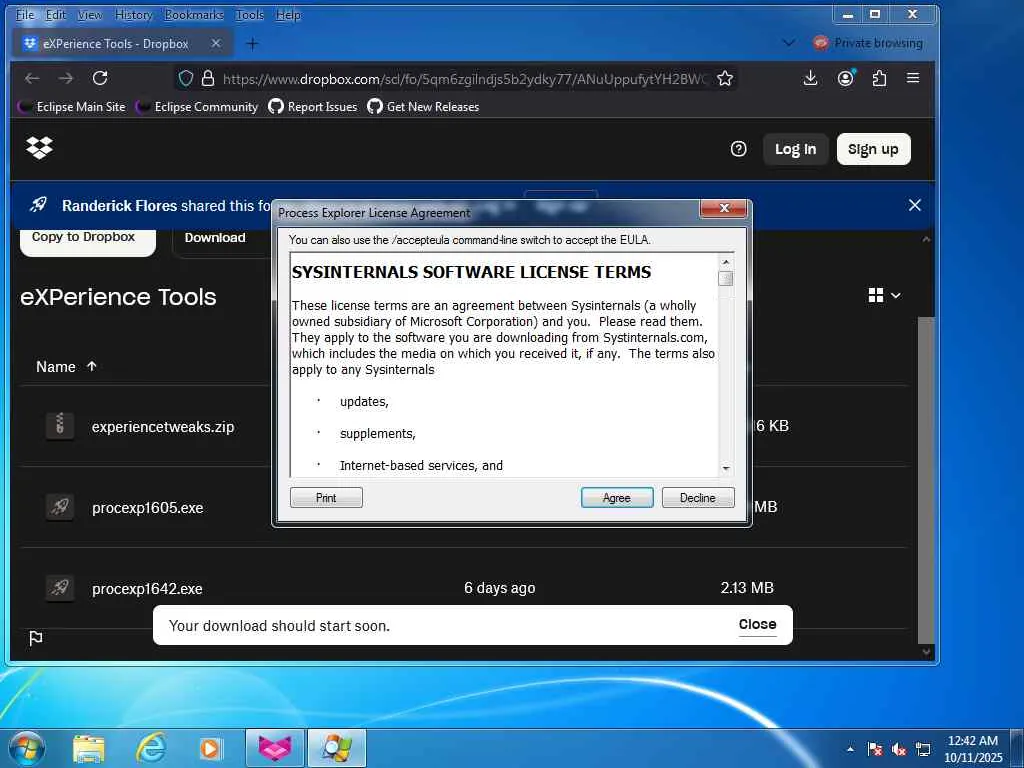Open Windows Explorer from taskbar
The width and height of the screenshot is (1024, 768).
click(x=89, y=748)
